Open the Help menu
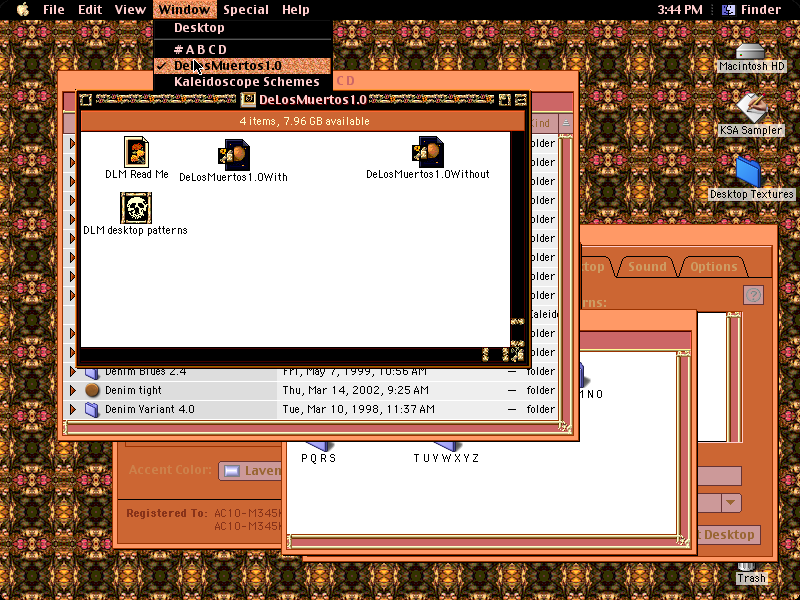This screenshot has height=600, width=800. tap(295, 10)
